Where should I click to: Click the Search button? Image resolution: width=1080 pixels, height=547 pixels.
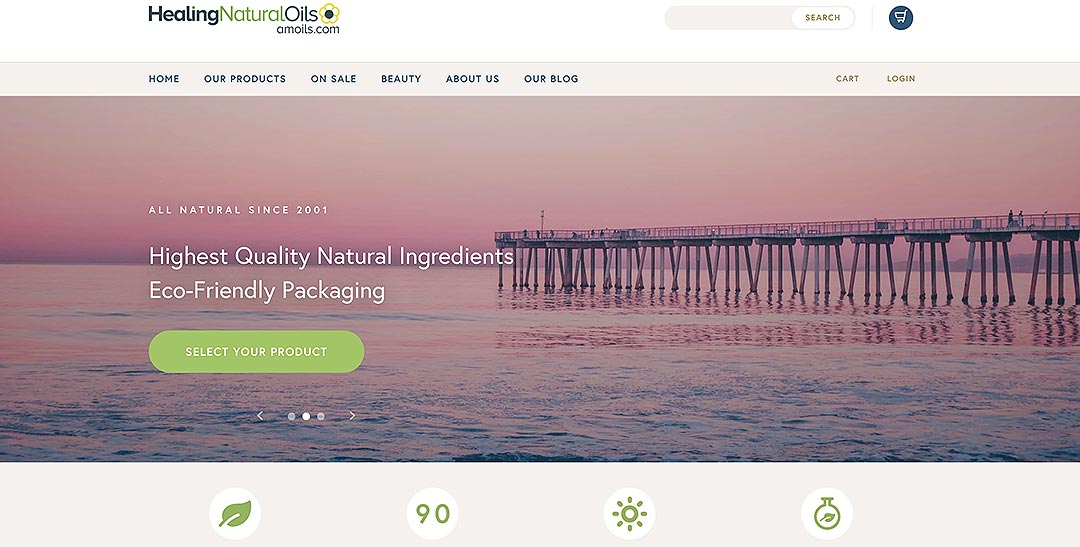tap(822, 18)
